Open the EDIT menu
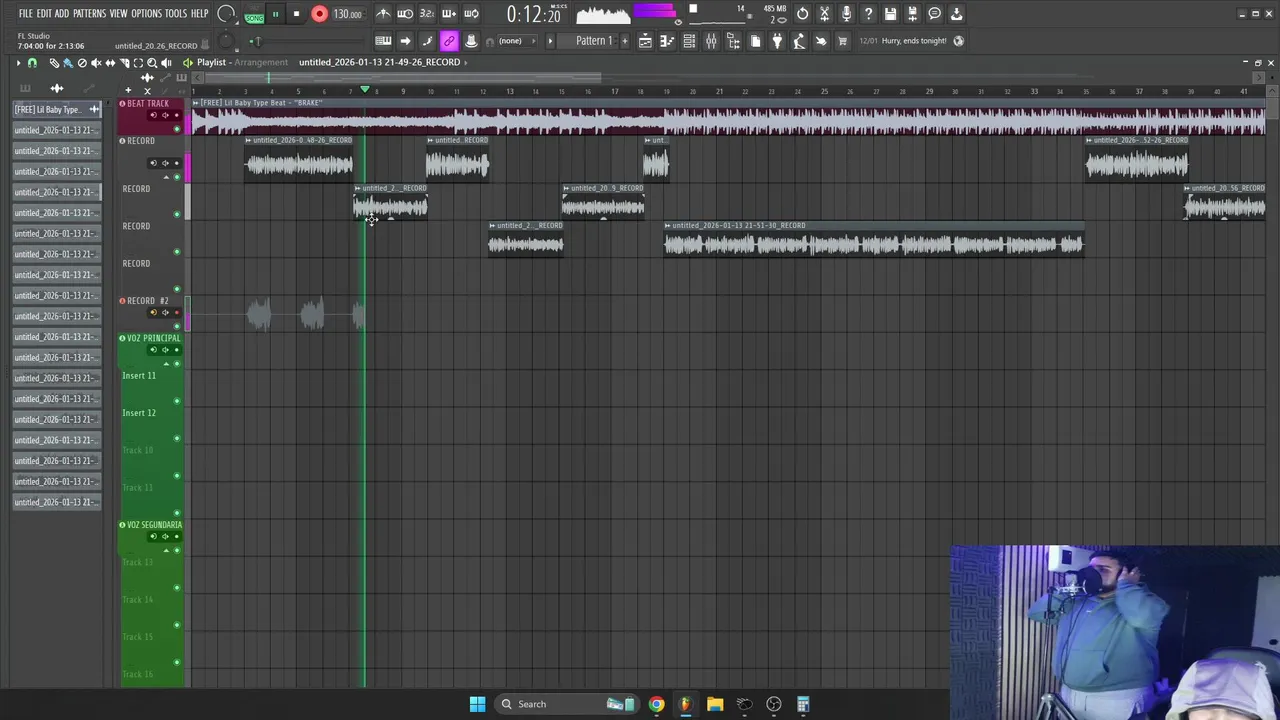The image size is (1280, 720). coord(44,14)
